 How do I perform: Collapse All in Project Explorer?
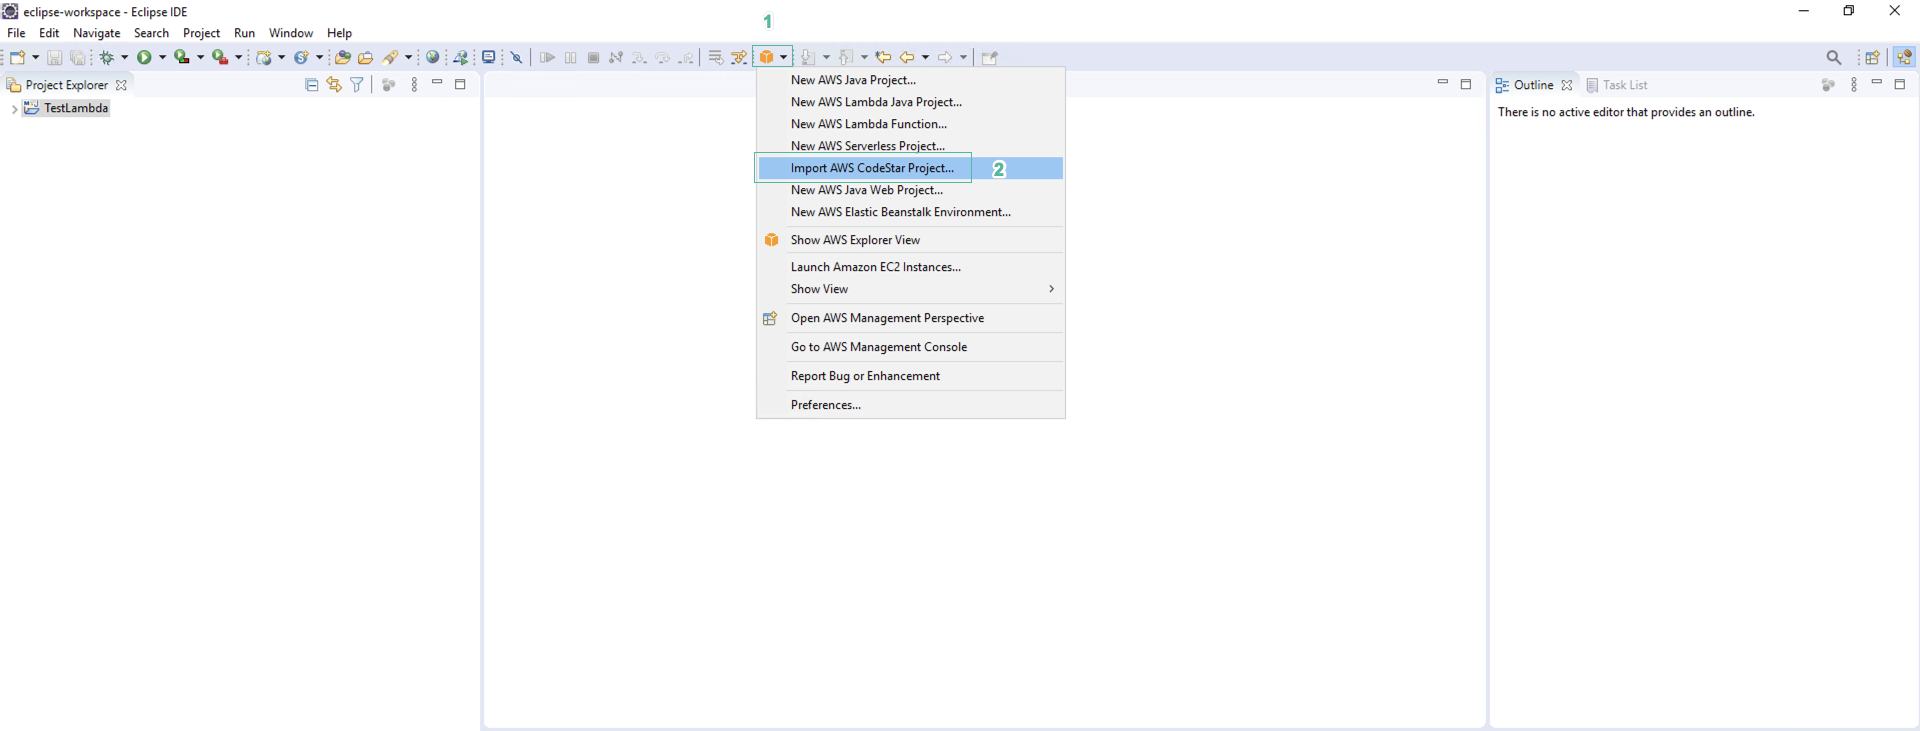click(312, 85)
